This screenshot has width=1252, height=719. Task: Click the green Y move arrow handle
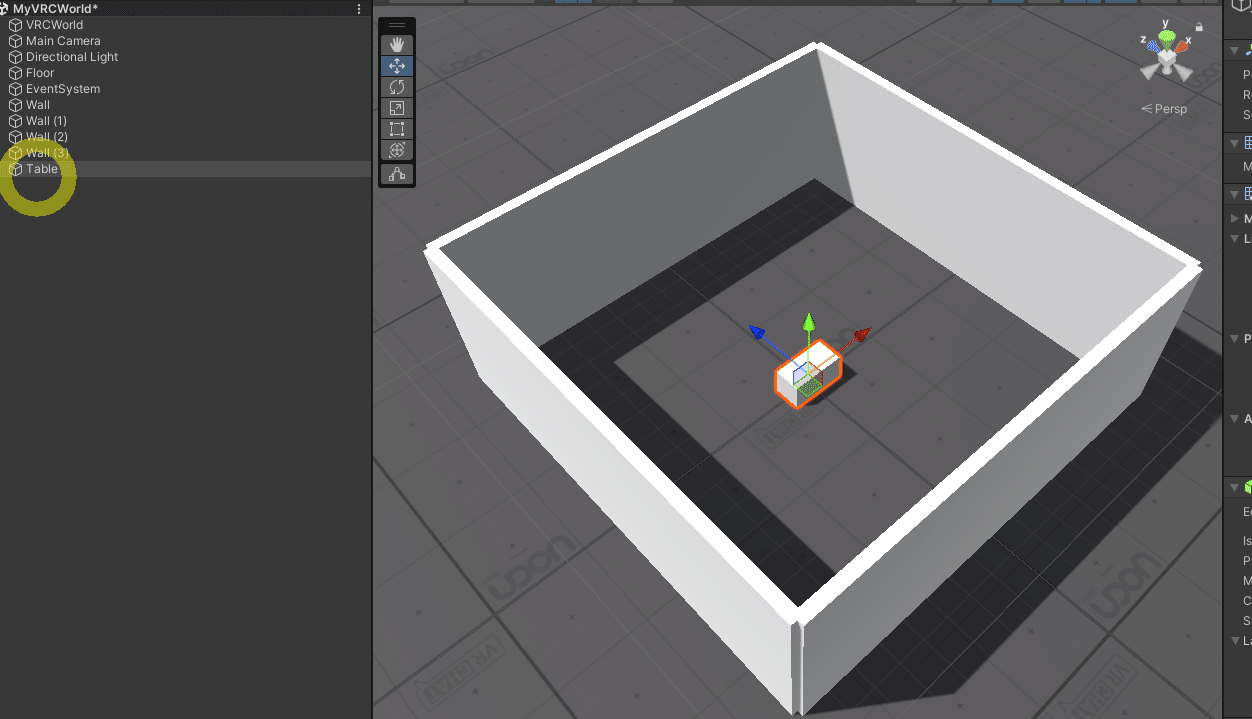coord(809,322)
